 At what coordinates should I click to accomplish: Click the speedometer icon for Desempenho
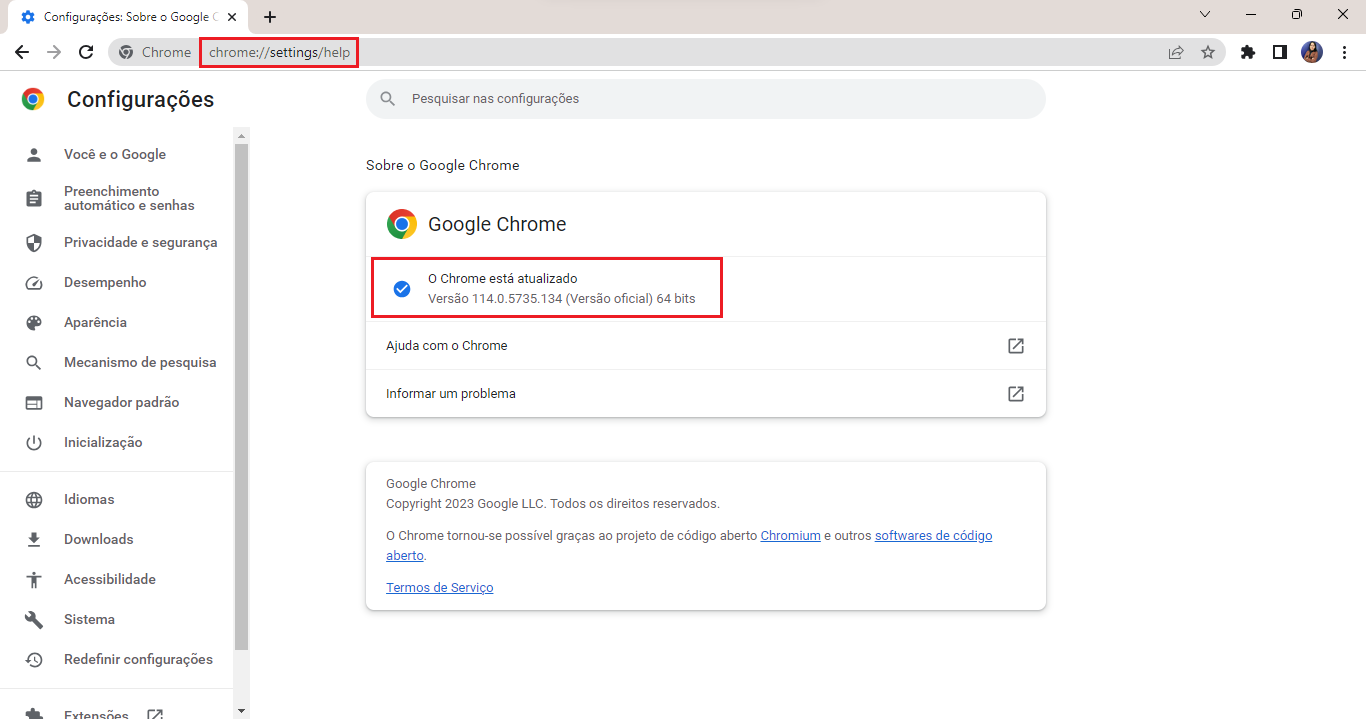(34, 283)
